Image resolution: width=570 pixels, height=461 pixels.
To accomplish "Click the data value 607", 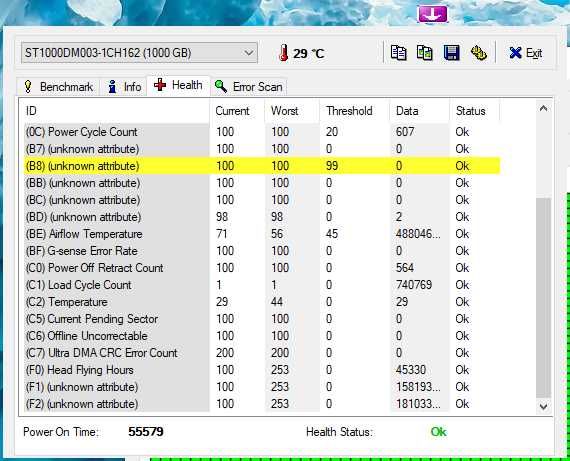I will click(x=405, y=132).
